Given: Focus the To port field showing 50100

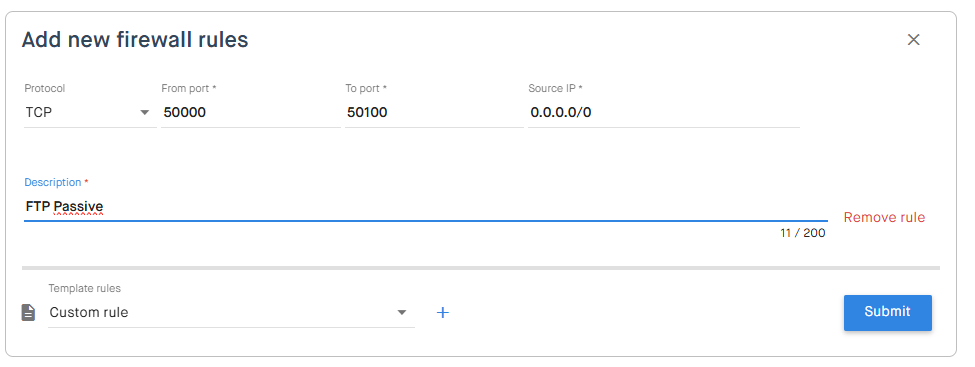Looking at the screenshot, I should (434, 113).
